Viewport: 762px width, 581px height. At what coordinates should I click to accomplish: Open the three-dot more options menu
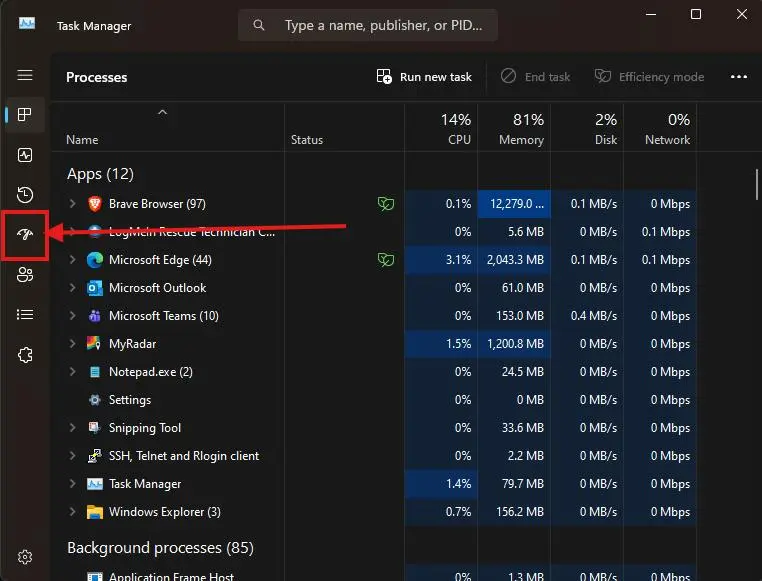tap(739, 77)
